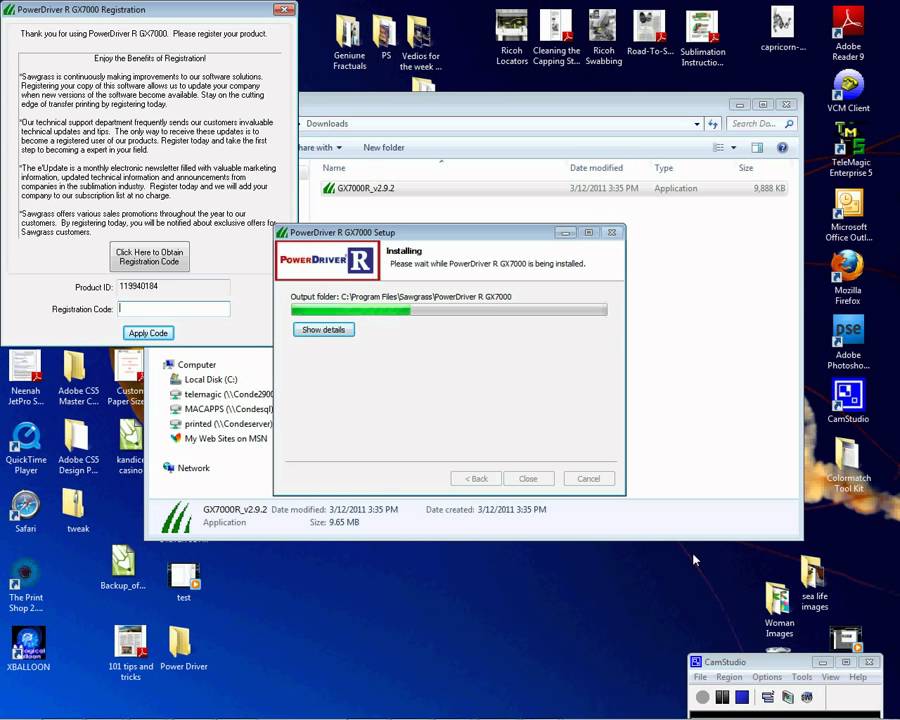Screen dimensions: 900x720
Task: Click Here to Obtain Registration Code
Action: pos(149,257)
